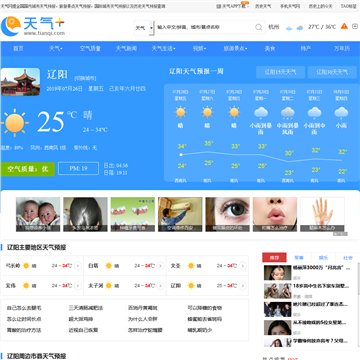Open the lips close-up thumbnail
This screenshot has width=360, height=360.
(x=275, y=214)
